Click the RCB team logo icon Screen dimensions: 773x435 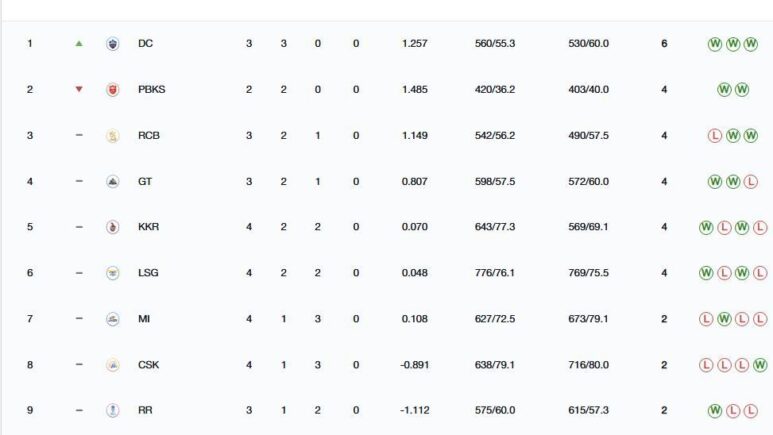coord(112,136)
